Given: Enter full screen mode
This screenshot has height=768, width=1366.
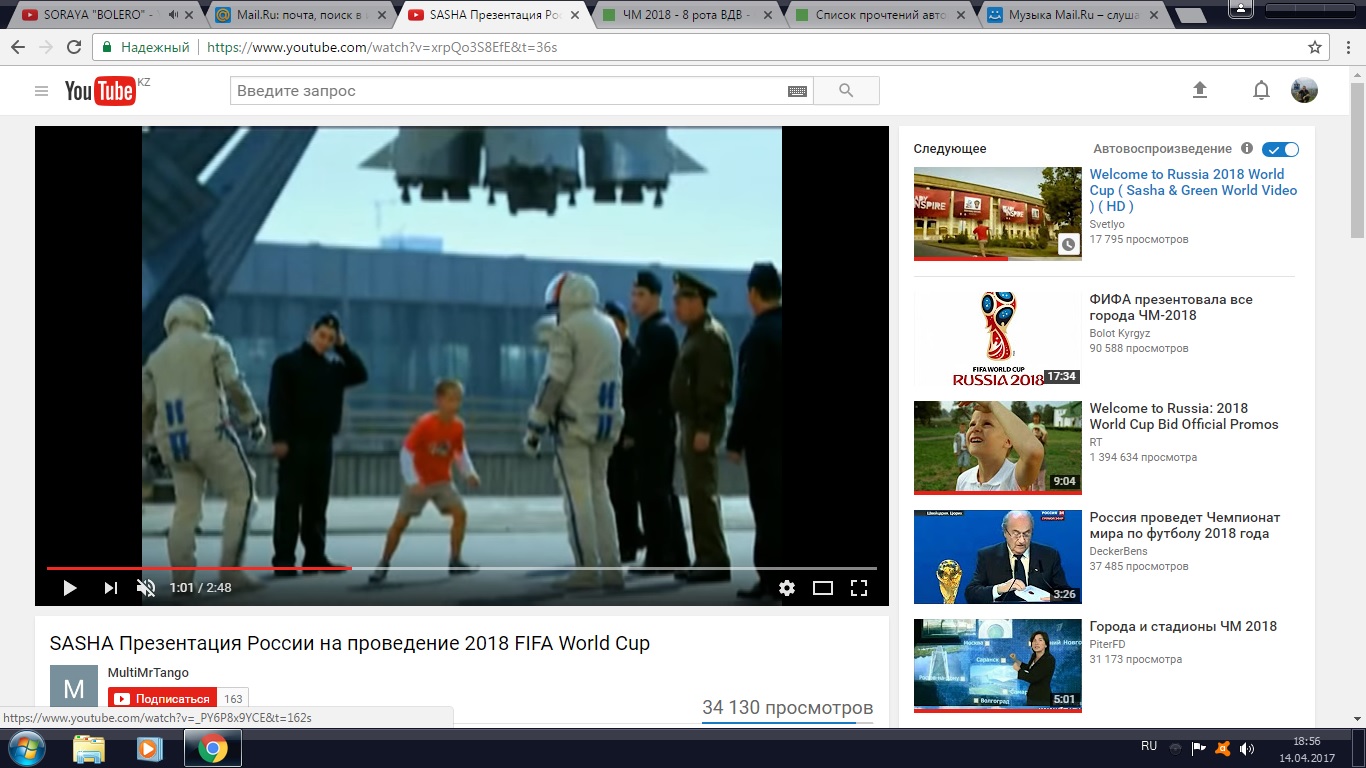Looking at the screenshot, I should [858, 588].
